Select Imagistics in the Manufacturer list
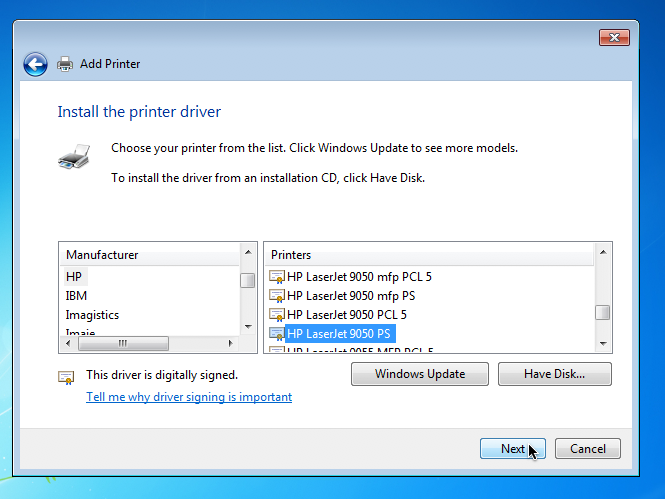 (x=92, y=315)
